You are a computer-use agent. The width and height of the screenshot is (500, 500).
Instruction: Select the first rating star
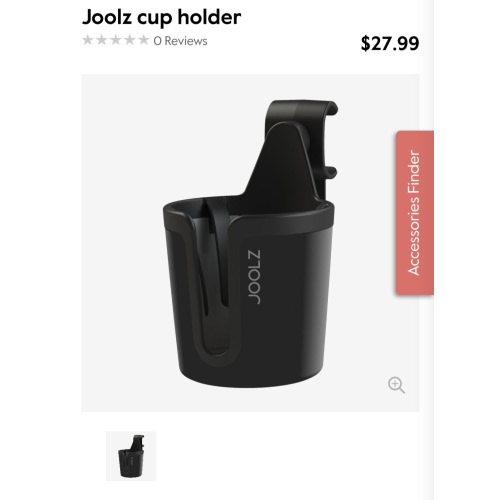[88, 40]
